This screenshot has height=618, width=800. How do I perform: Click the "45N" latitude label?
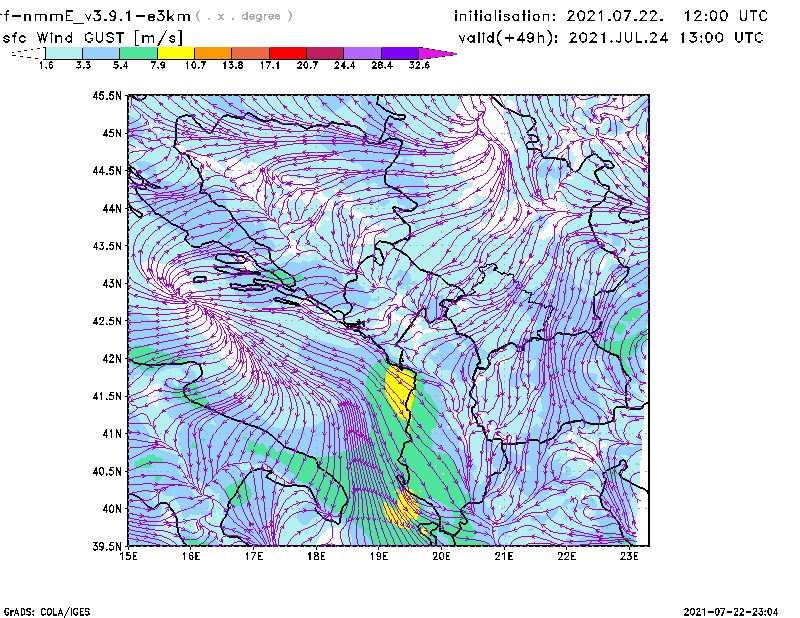(x=112, y=133)
